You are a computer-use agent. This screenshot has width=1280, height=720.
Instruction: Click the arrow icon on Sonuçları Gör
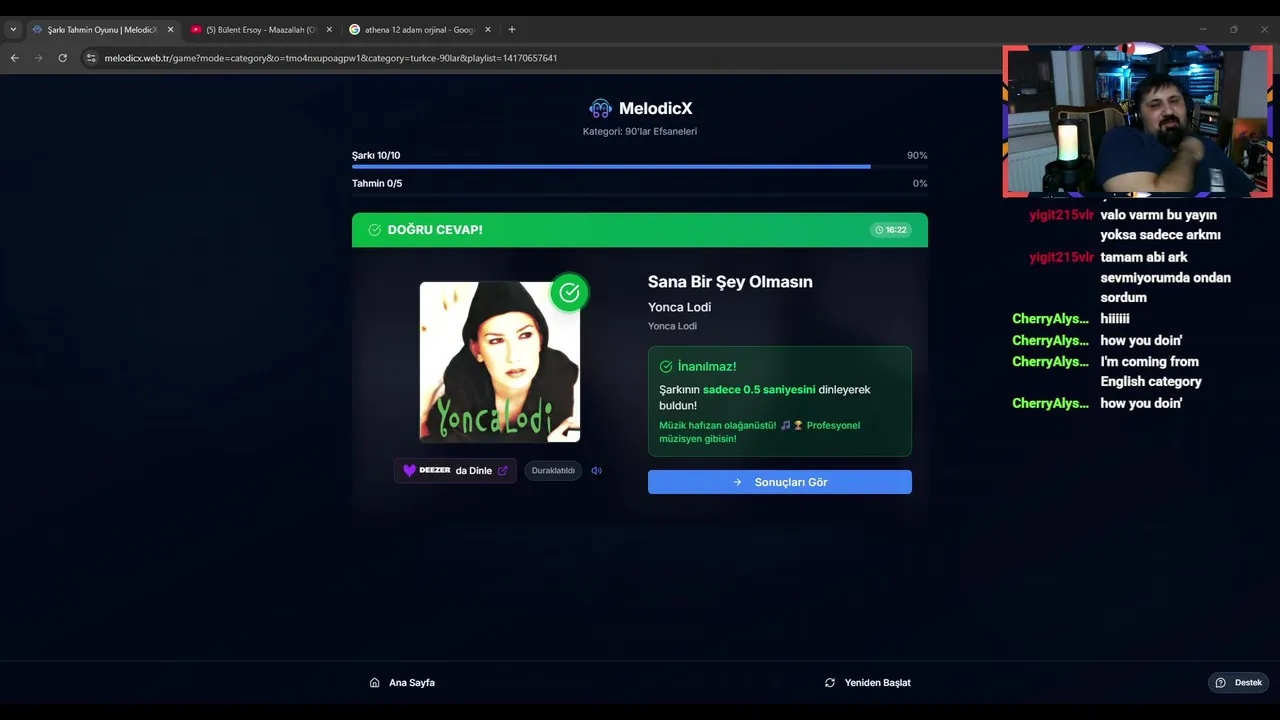point(738,482)
